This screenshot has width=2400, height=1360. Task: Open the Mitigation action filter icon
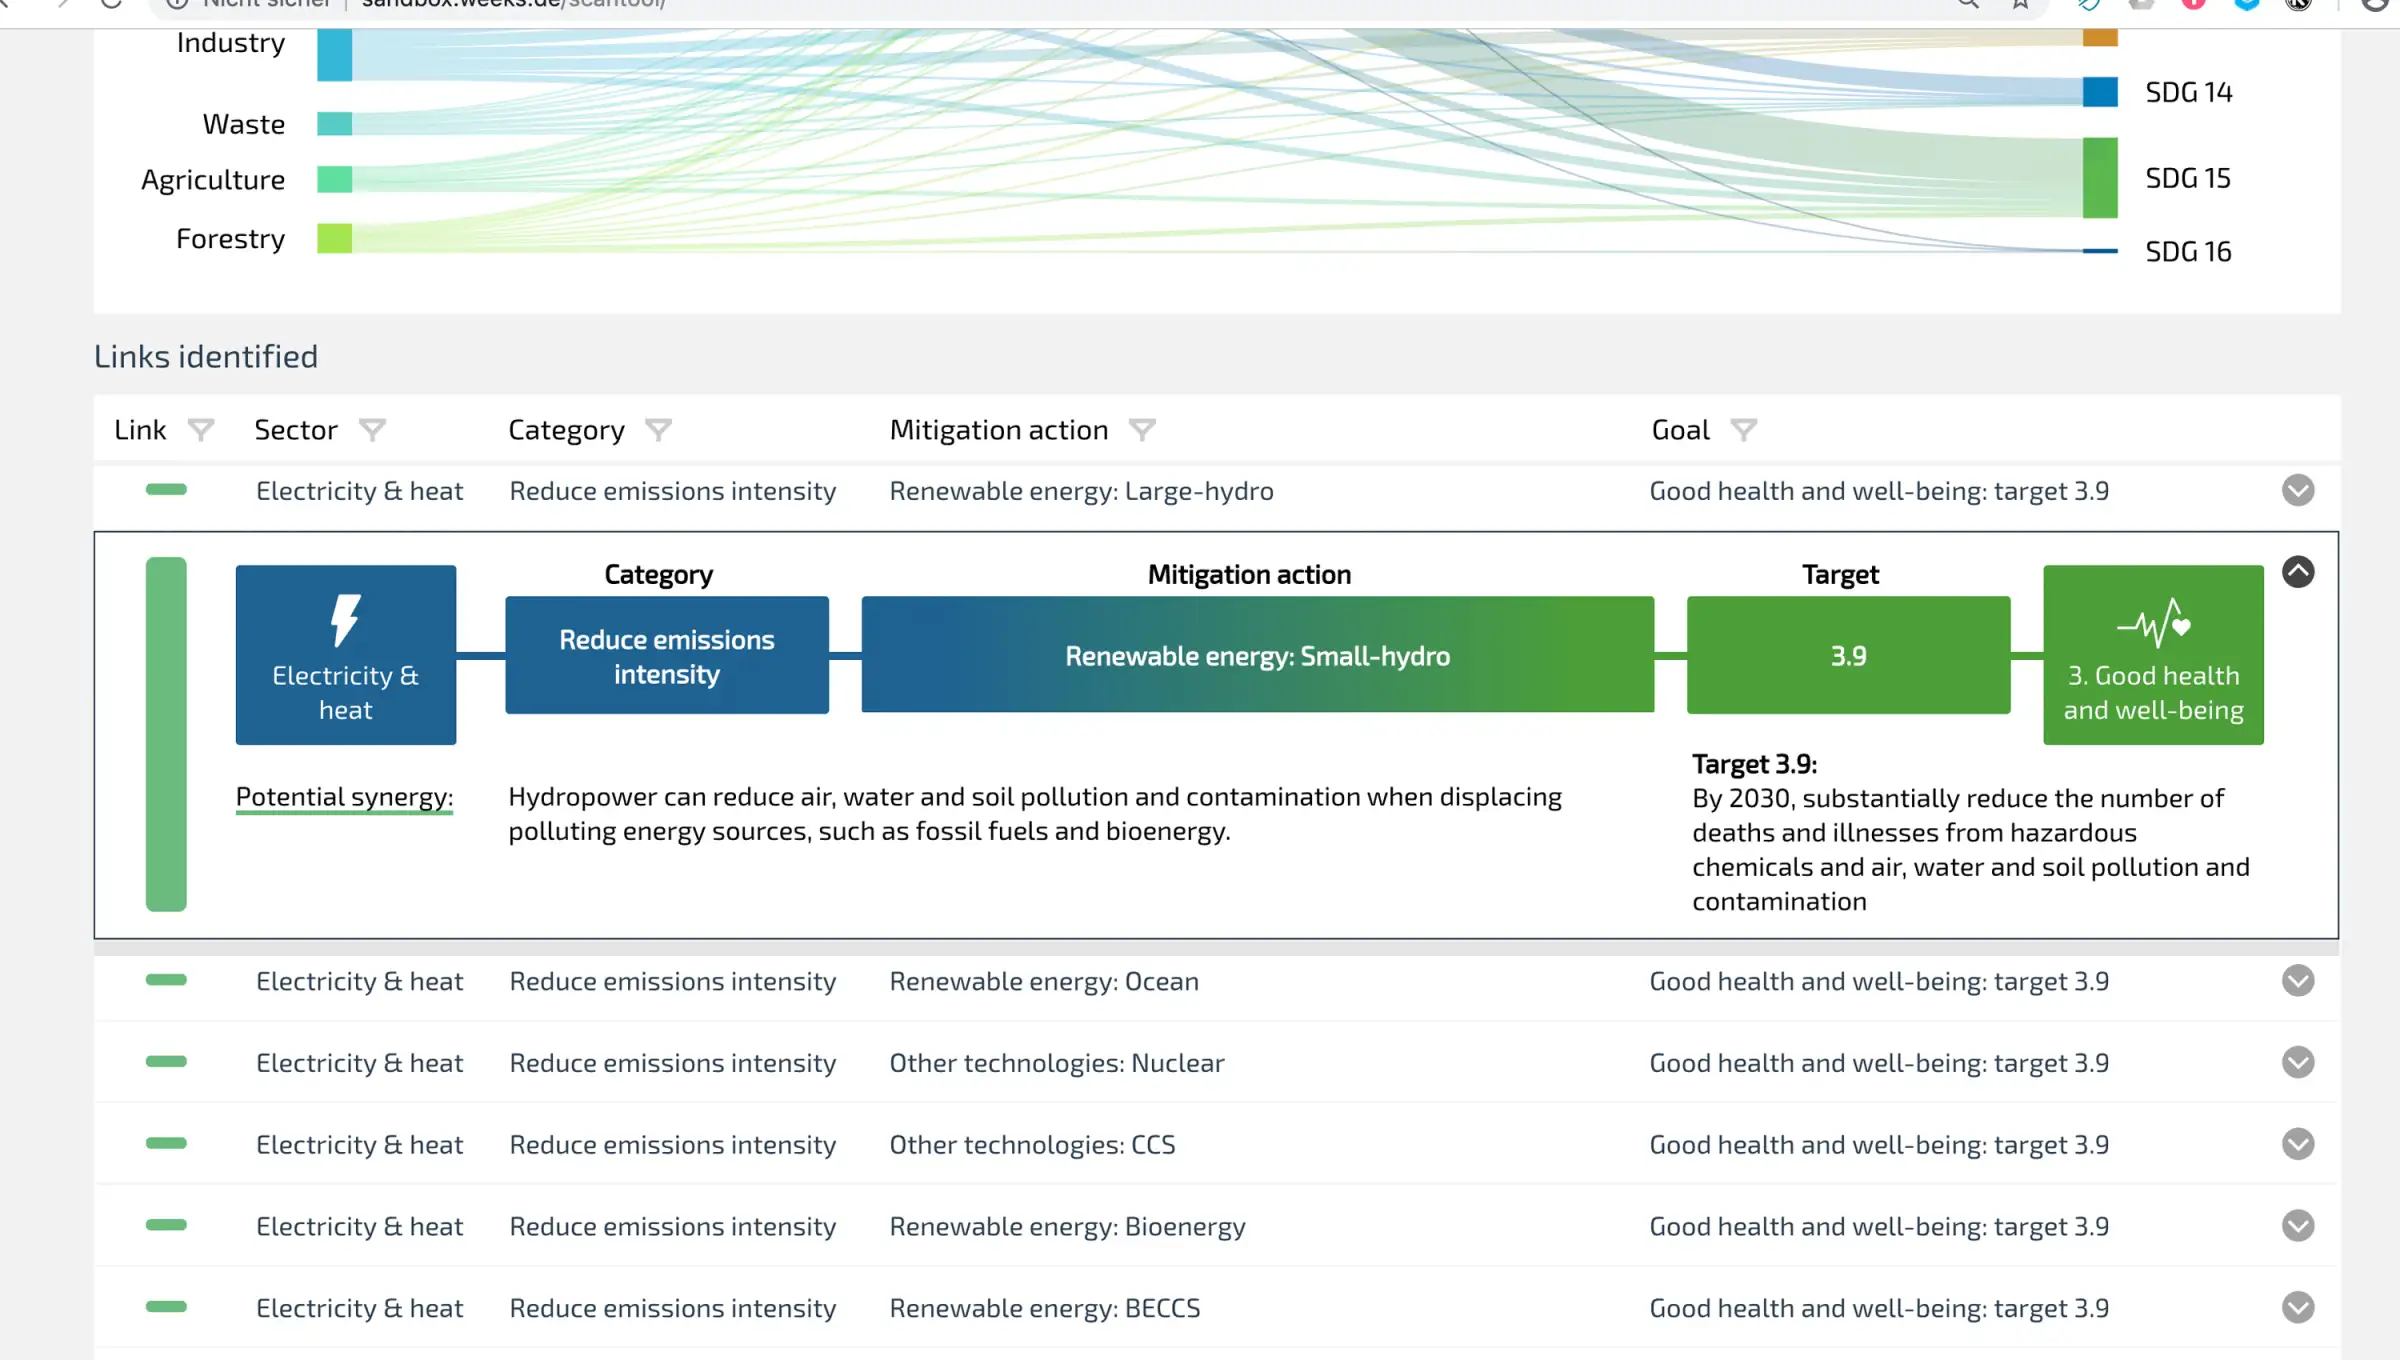click(1142, 430)
